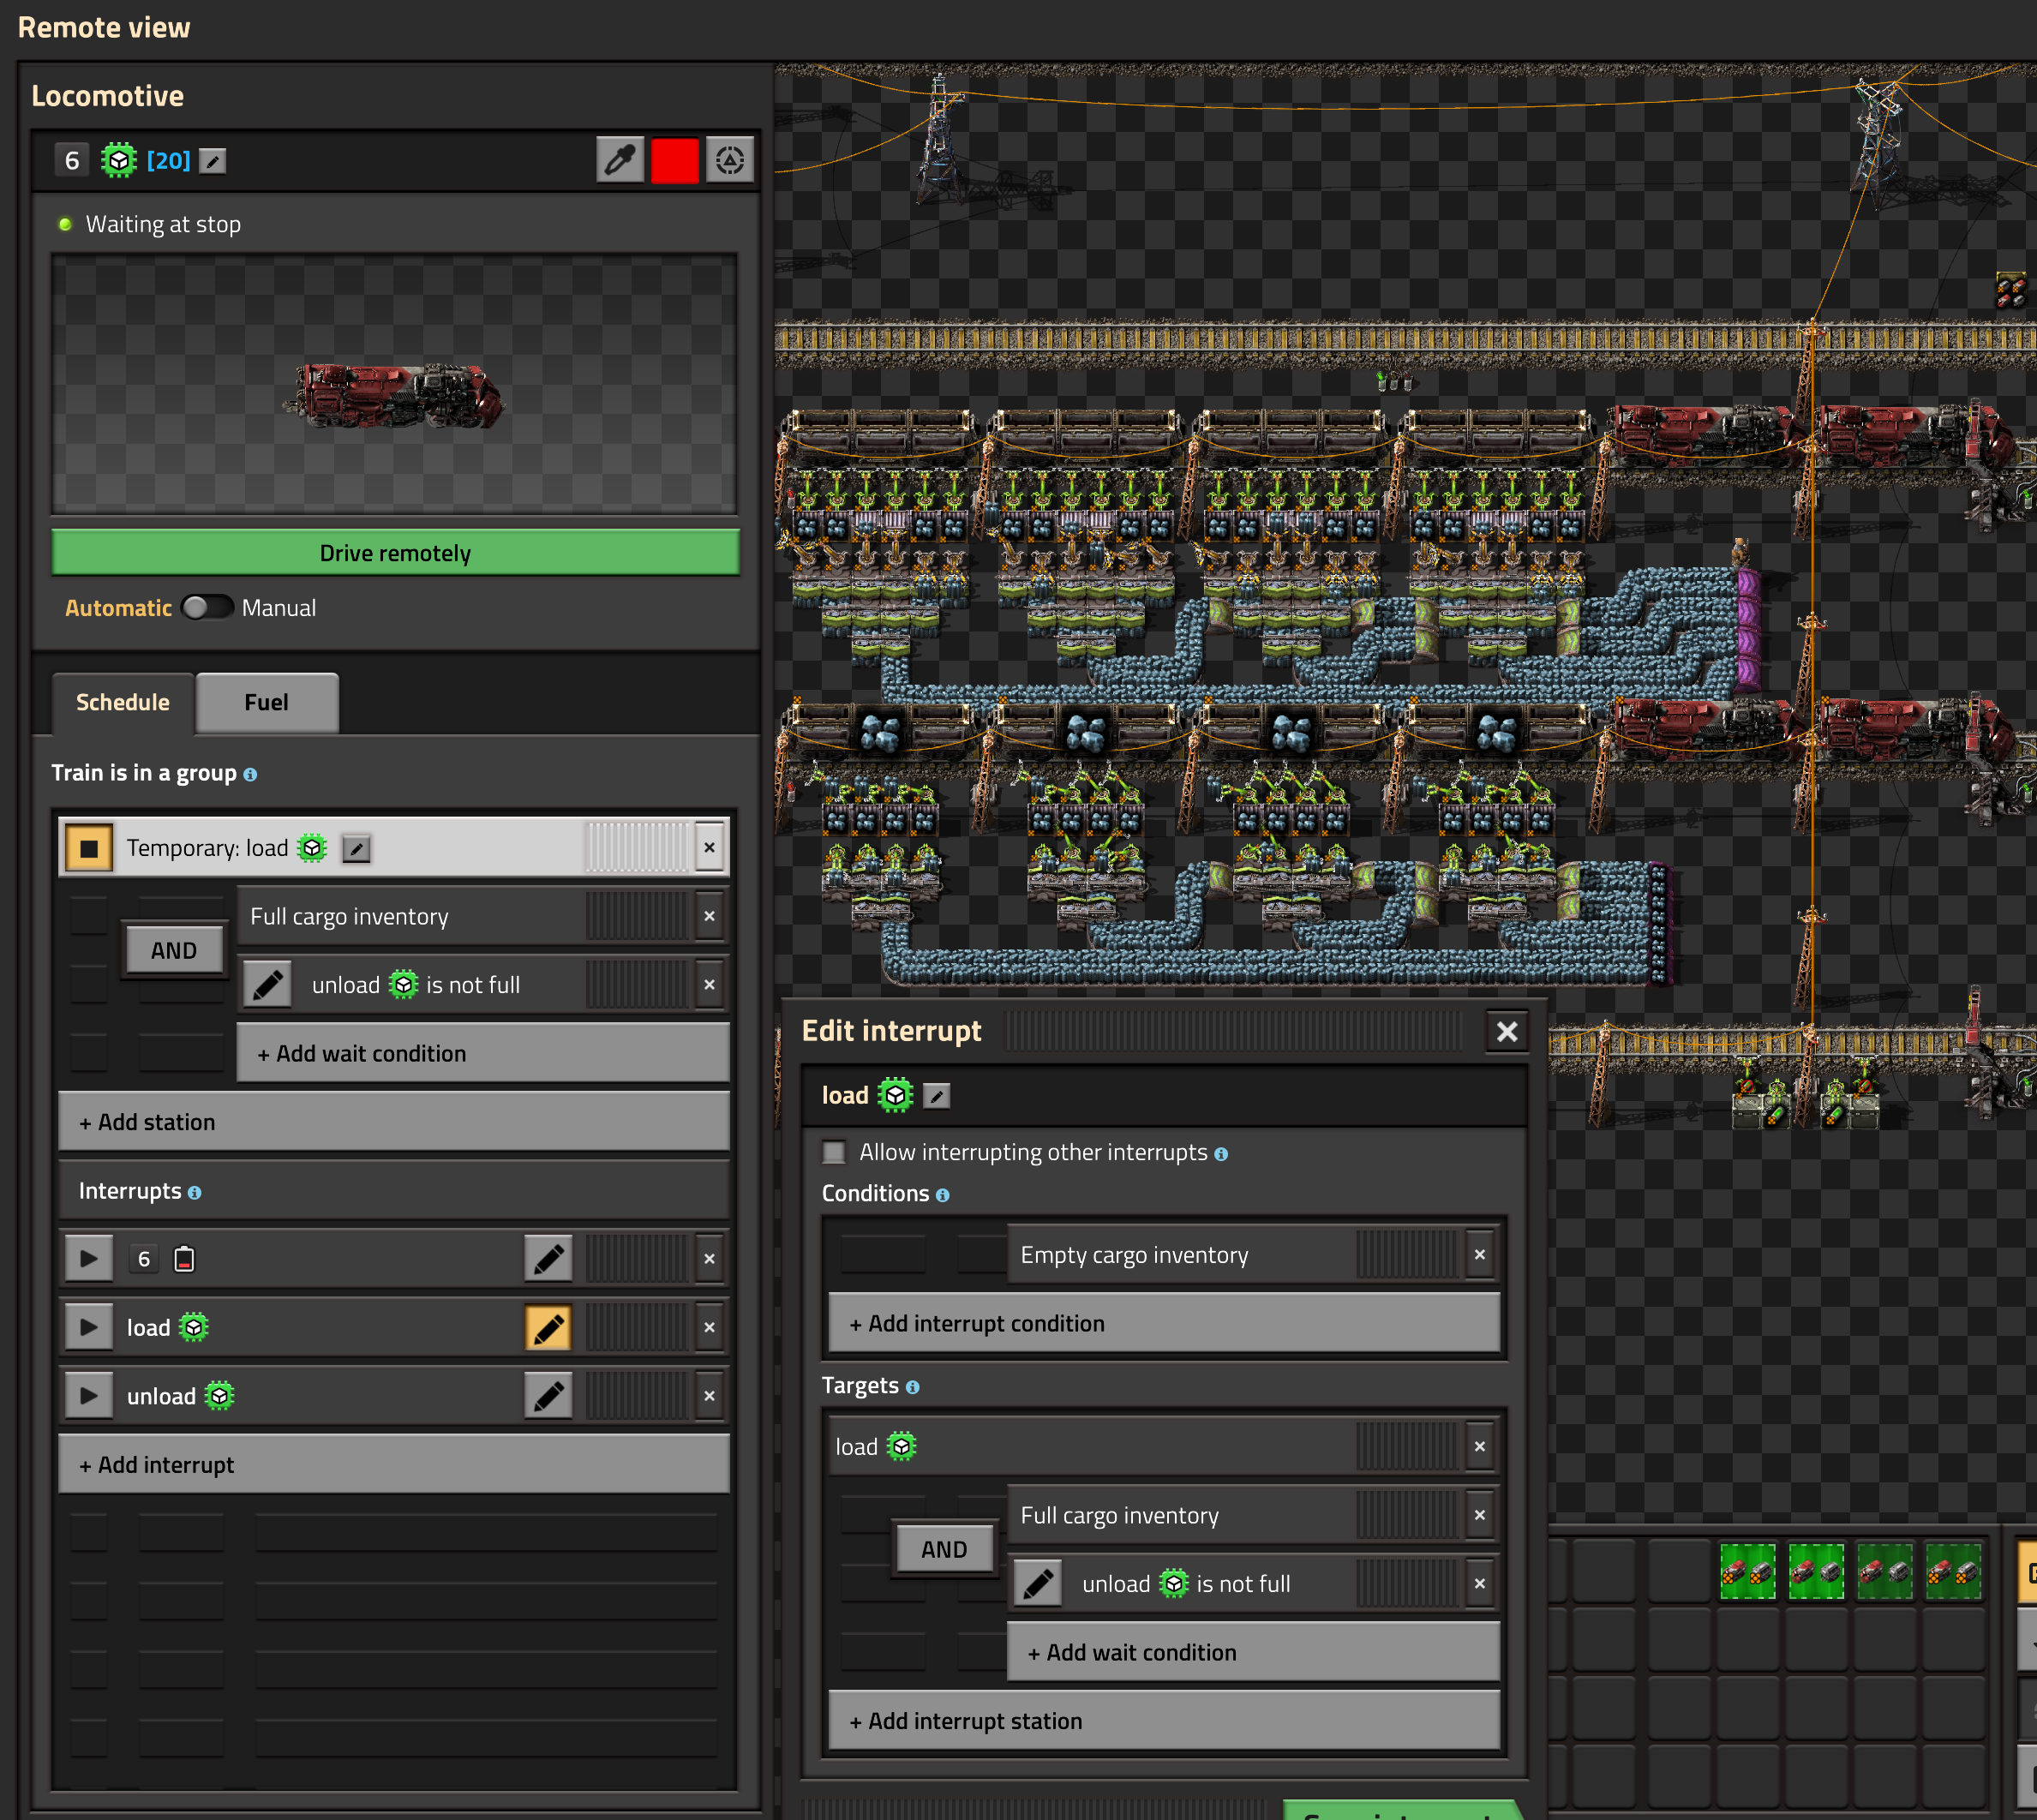Trigger the fuel interrupt play button
The height and width of the screenshot is (1820, 2037).
pyautogui.click(x=89, y=1259)
